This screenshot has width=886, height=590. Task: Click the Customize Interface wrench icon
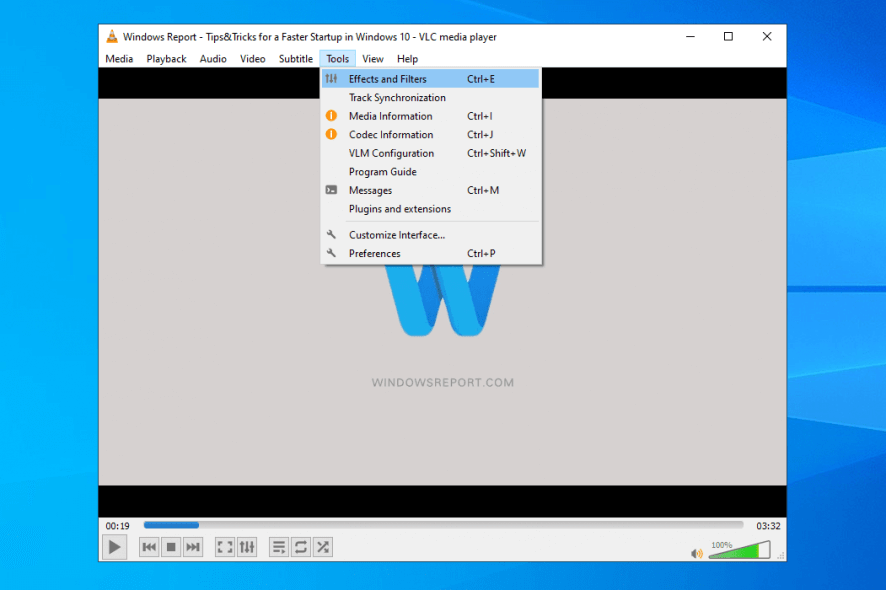331,235
